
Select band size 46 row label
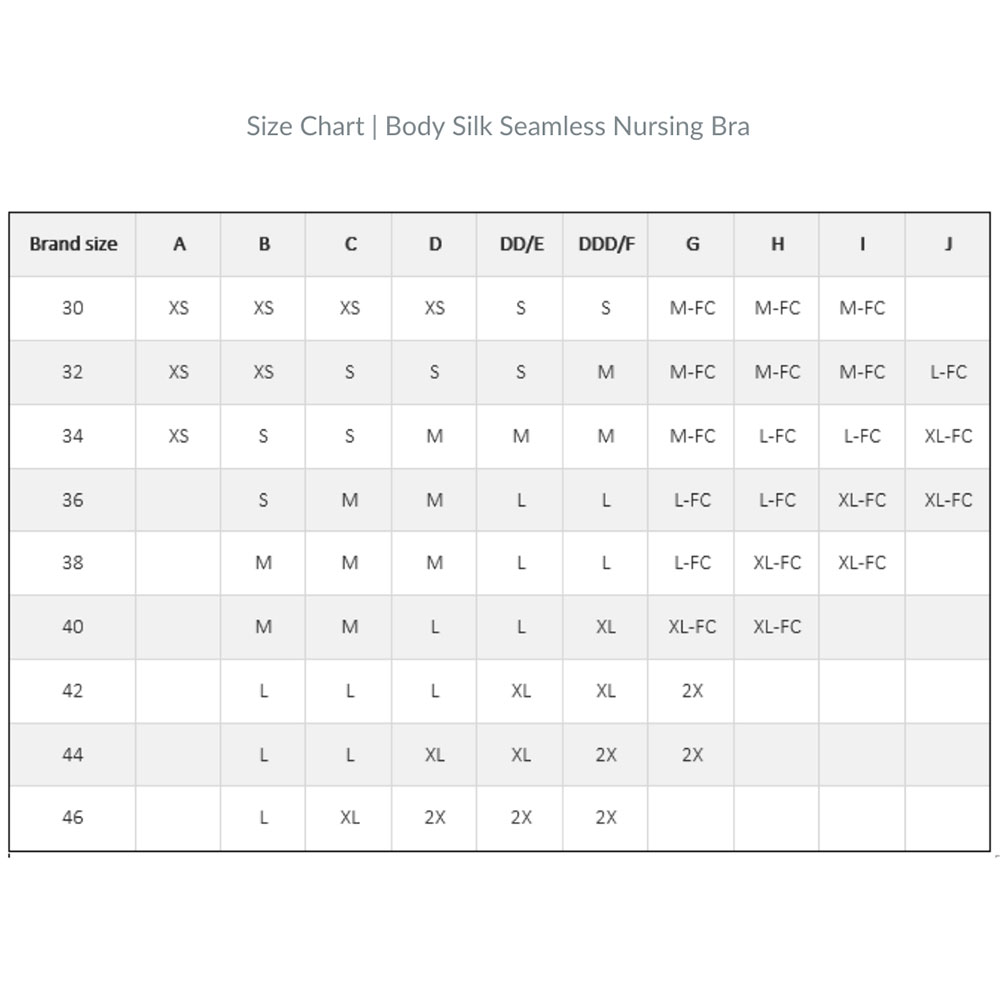click(73, 817)
